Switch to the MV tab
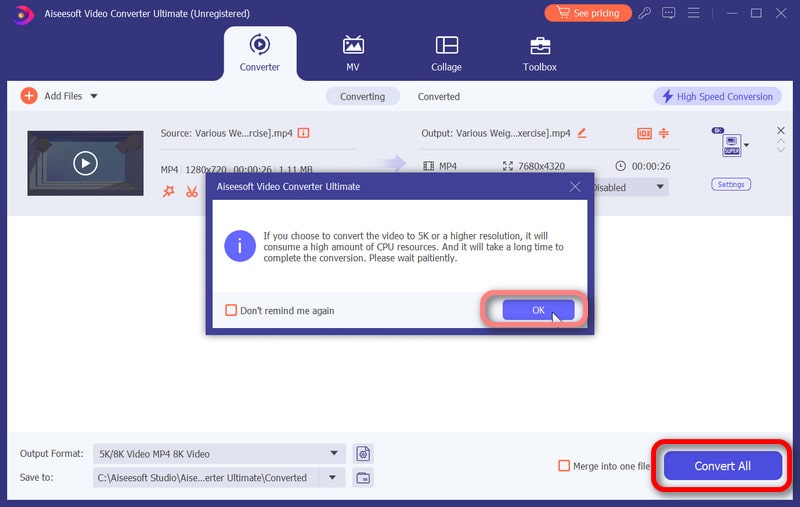The height and width of the screenshot is (507, 800). (353, 54)
